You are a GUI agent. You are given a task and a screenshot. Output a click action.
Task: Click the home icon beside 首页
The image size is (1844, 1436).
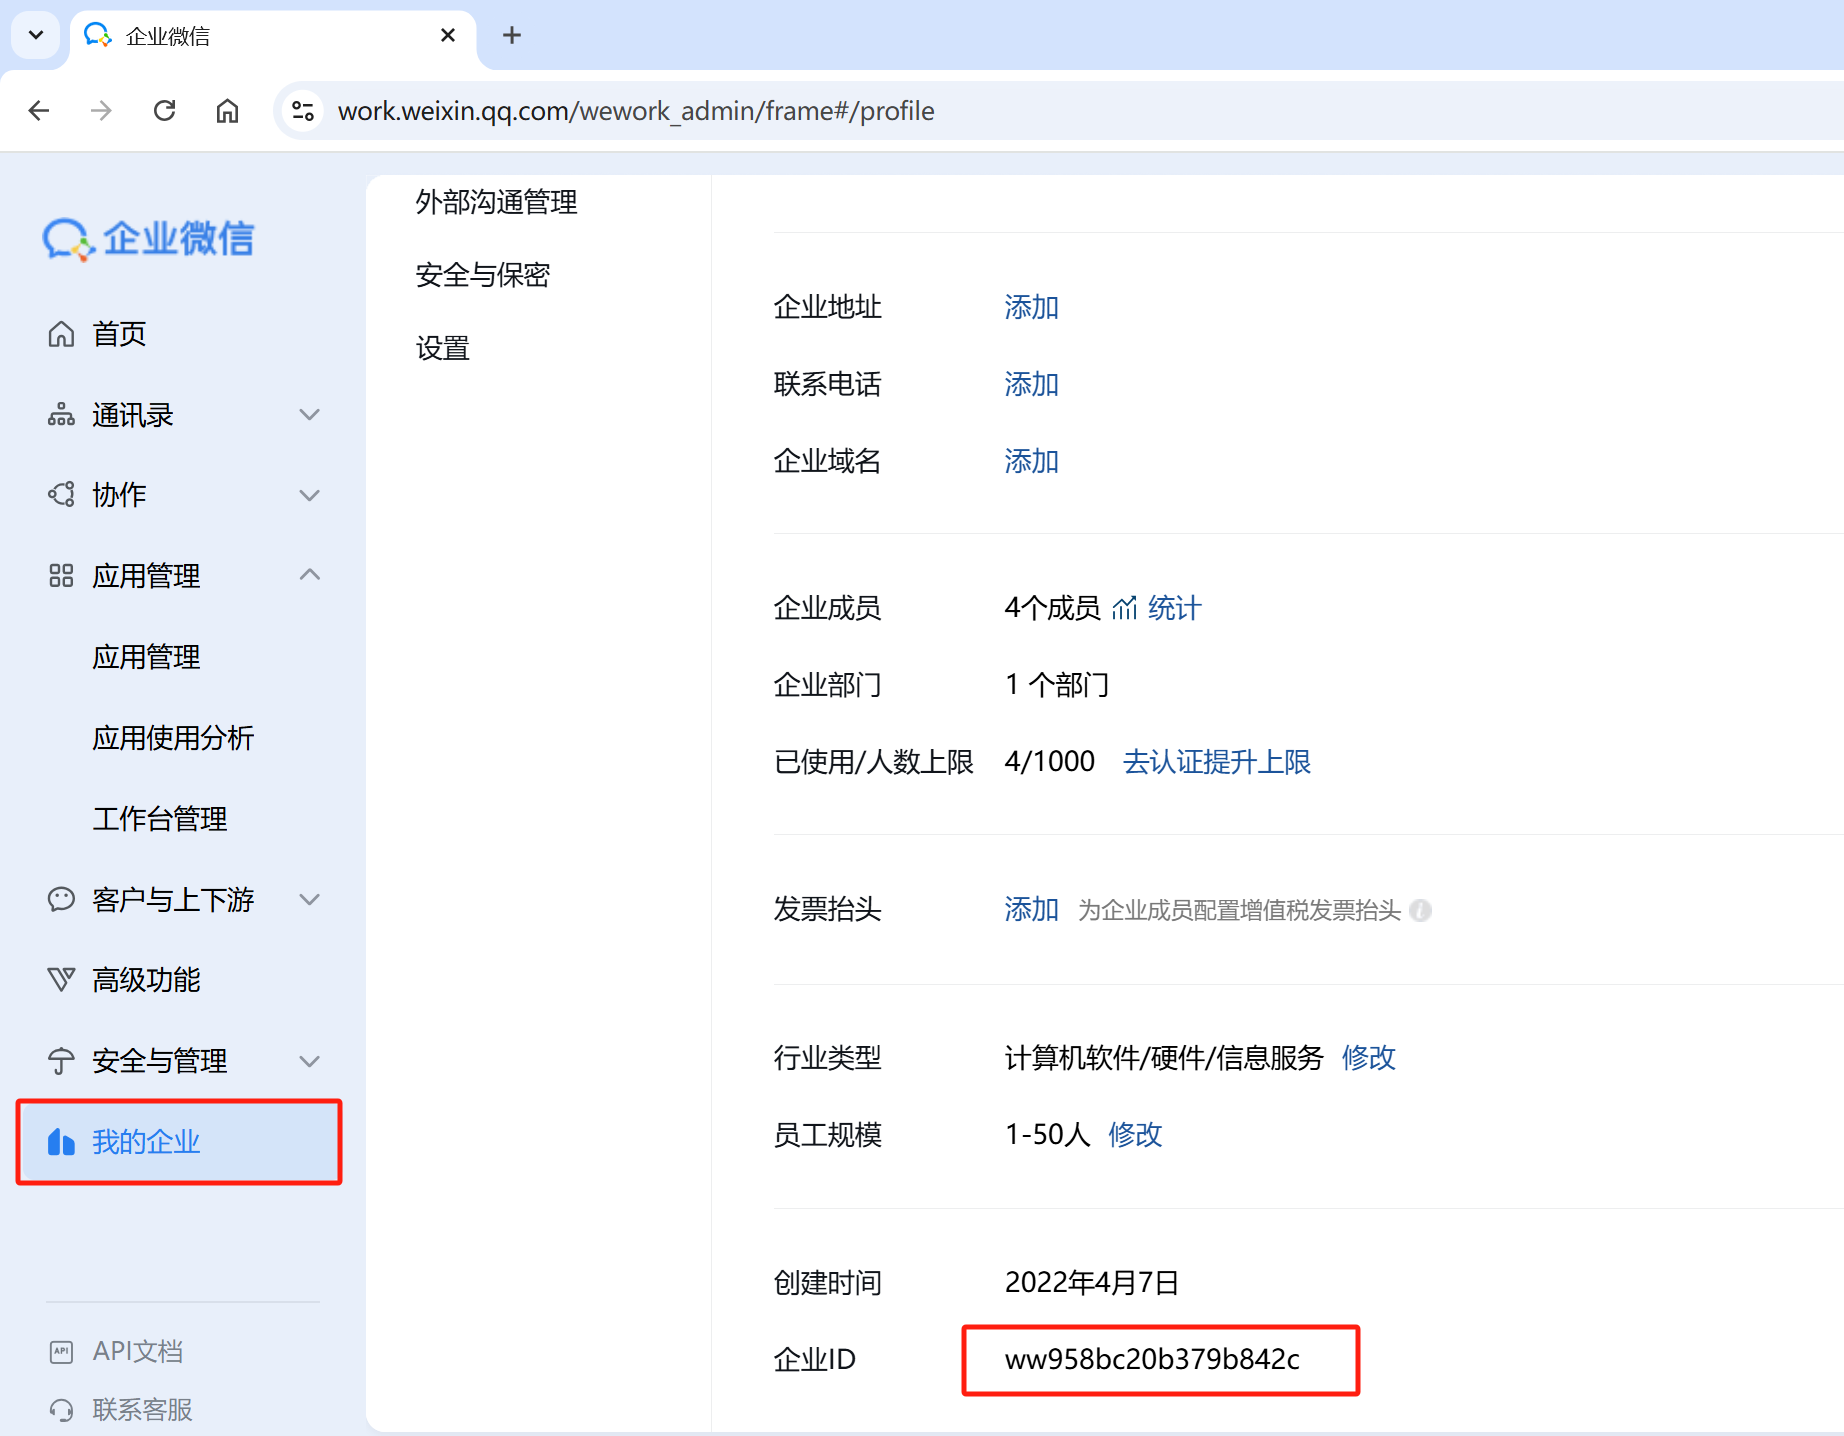click(61, 334)
